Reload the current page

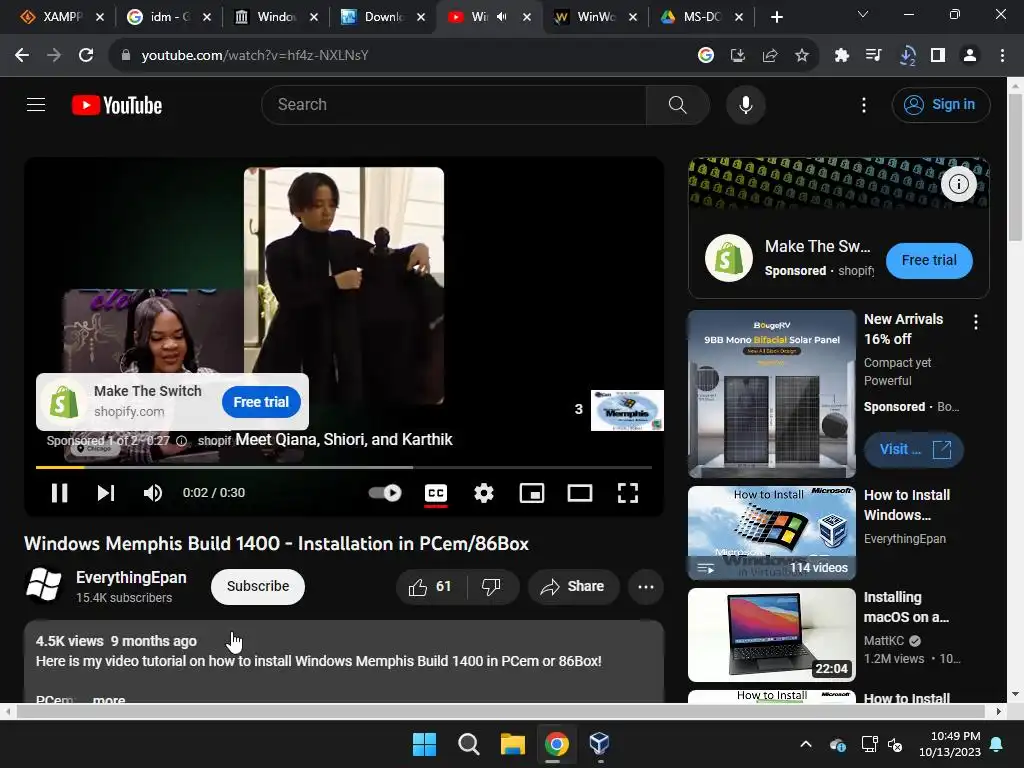click(x=86, y=56)
